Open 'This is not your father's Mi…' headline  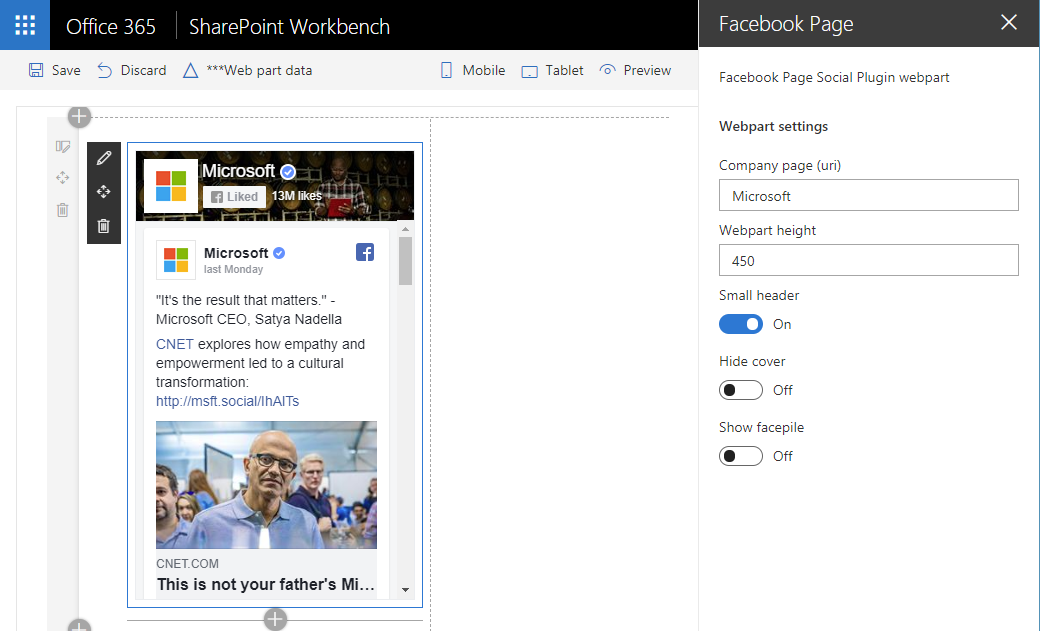266,585
